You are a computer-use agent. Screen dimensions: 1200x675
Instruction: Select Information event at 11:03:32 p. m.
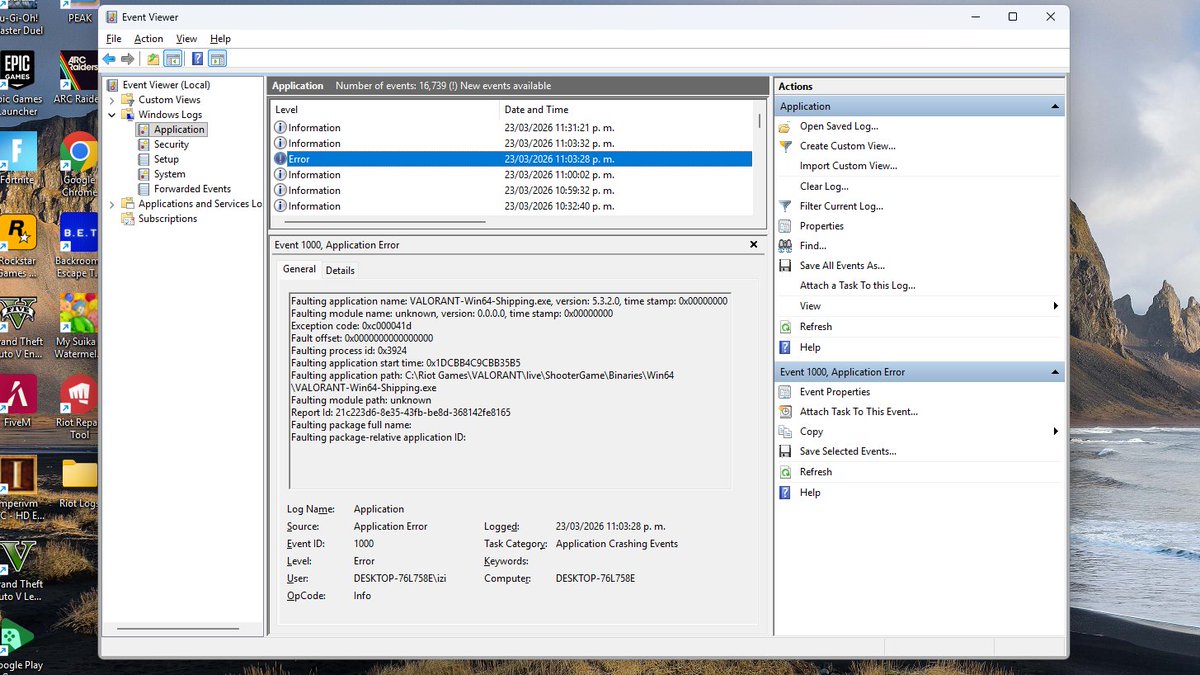(511, 143)
